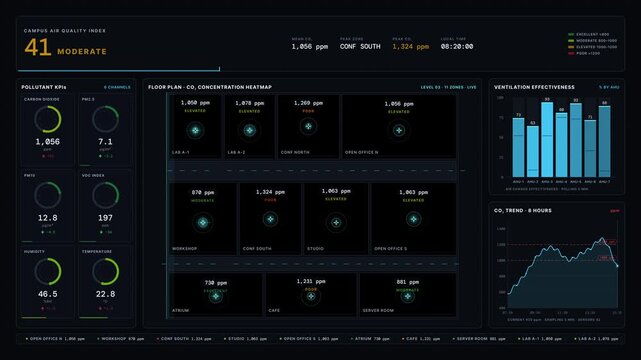
Task: Click the air quality index progress bar
Action: pyautogui.click(x=119, y=70)
